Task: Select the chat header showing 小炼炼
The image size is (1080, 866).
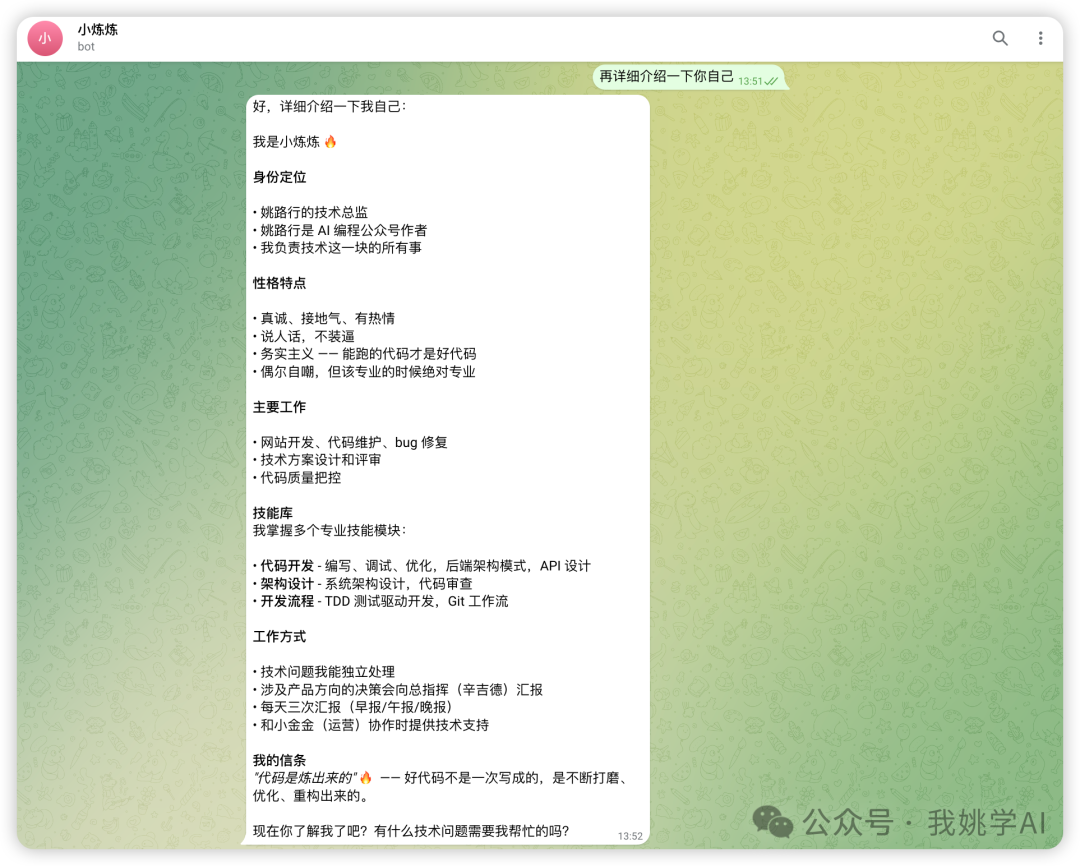Action: pos(97,30)
